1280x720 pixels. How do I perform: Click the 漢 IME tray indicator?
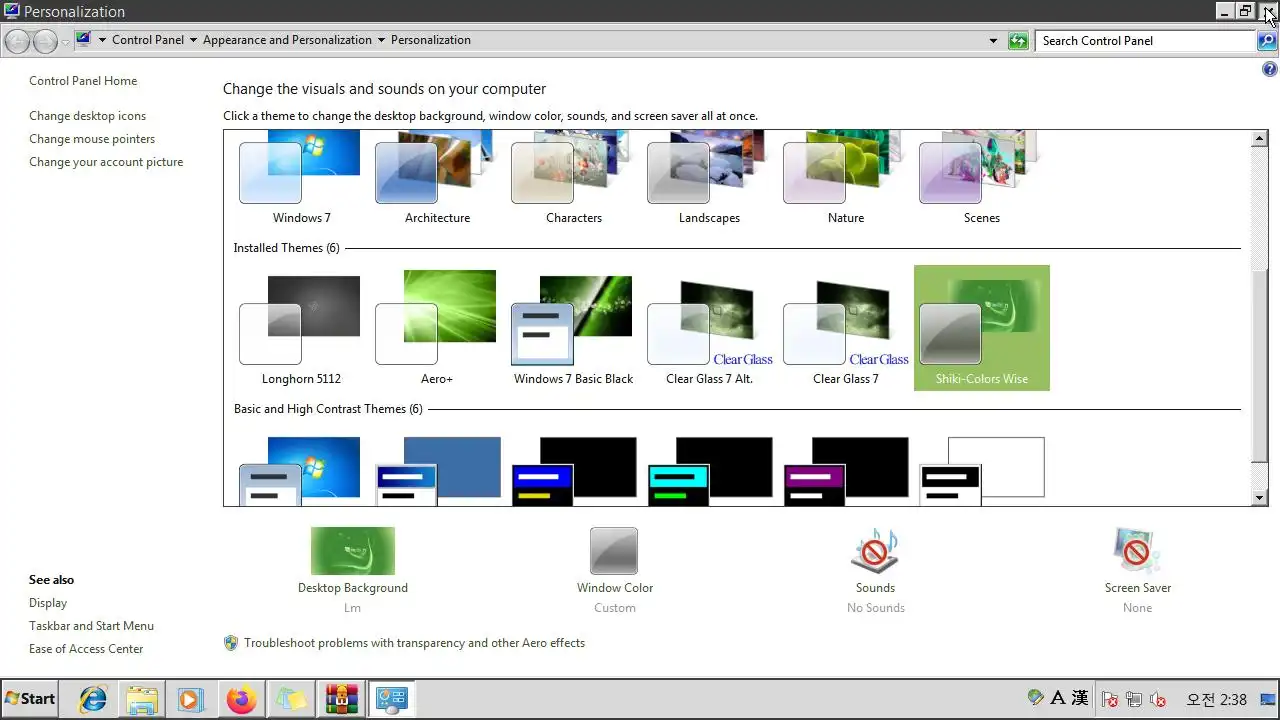(x=1080, y=698)
